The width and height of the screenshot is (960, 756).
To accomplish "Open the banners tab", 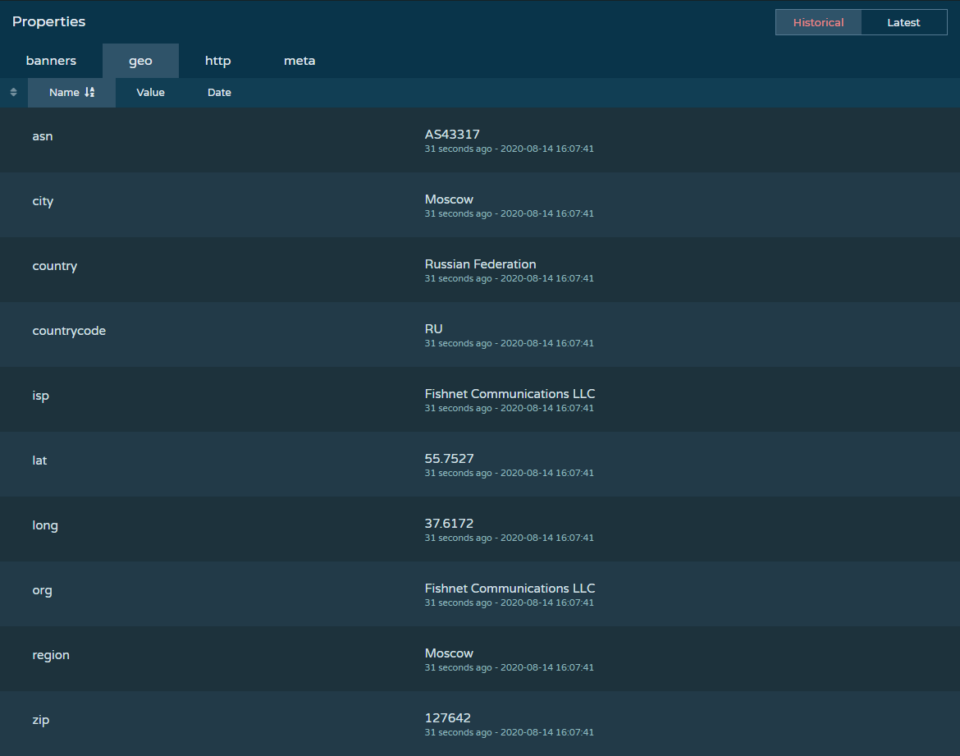I will coord(51,61).
